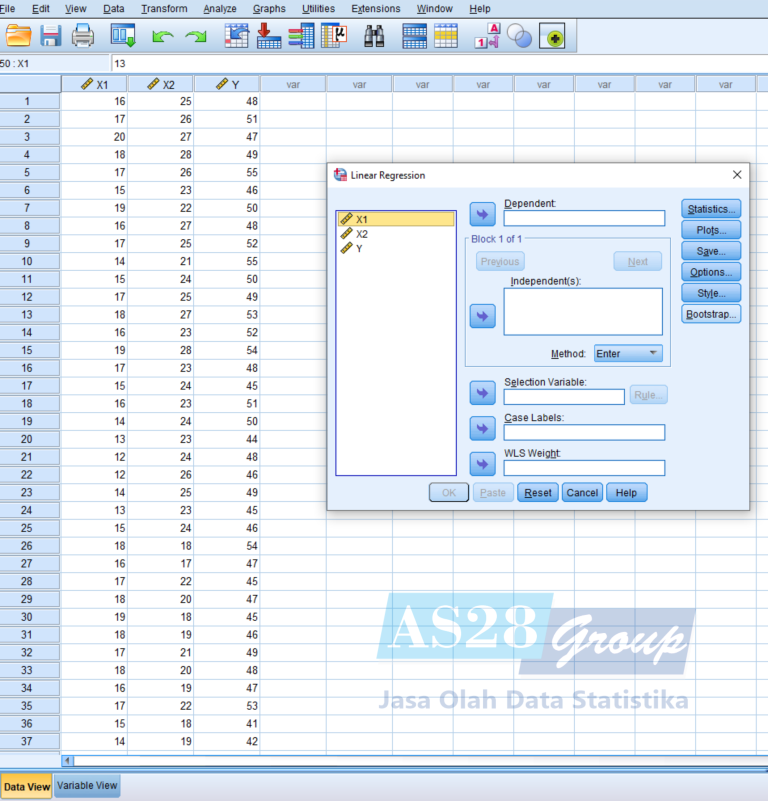Select variable X2 in the variable list
The height and width of the screenshot is (801, 768).
(362, 234)
